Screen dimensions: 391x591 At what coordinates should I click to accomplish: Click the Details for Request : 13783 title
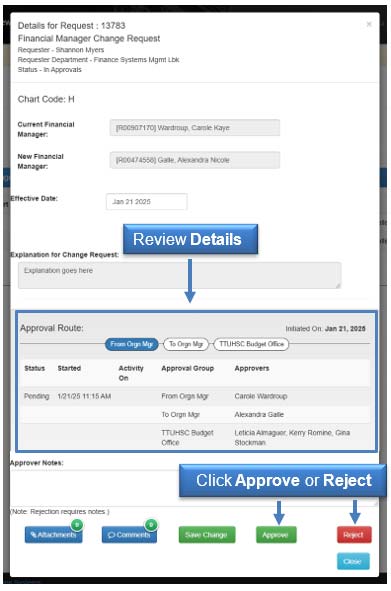point(72,26)
